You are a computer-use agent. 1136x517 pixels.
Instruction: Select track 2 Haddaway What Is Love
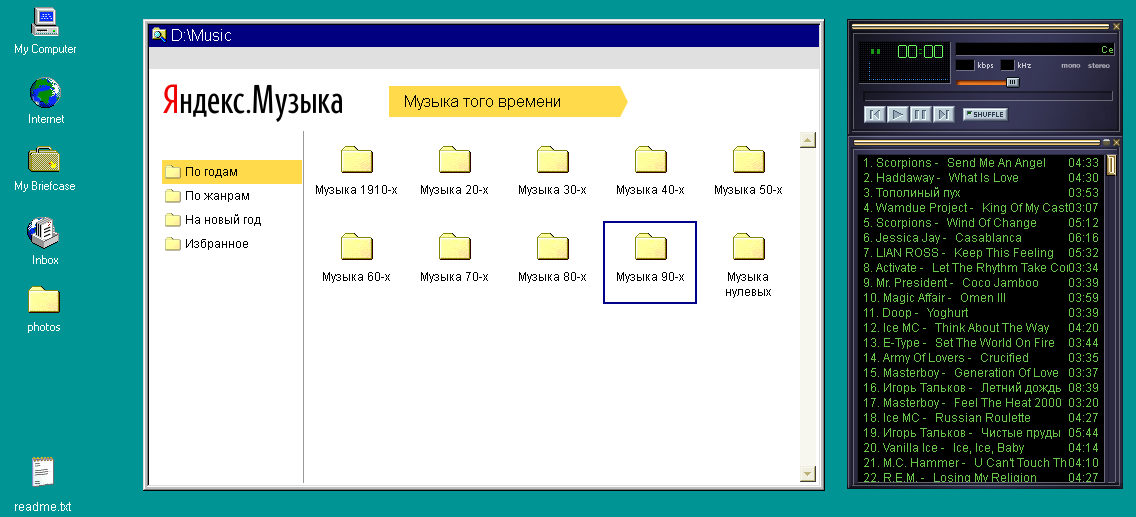tap(981, 177)
